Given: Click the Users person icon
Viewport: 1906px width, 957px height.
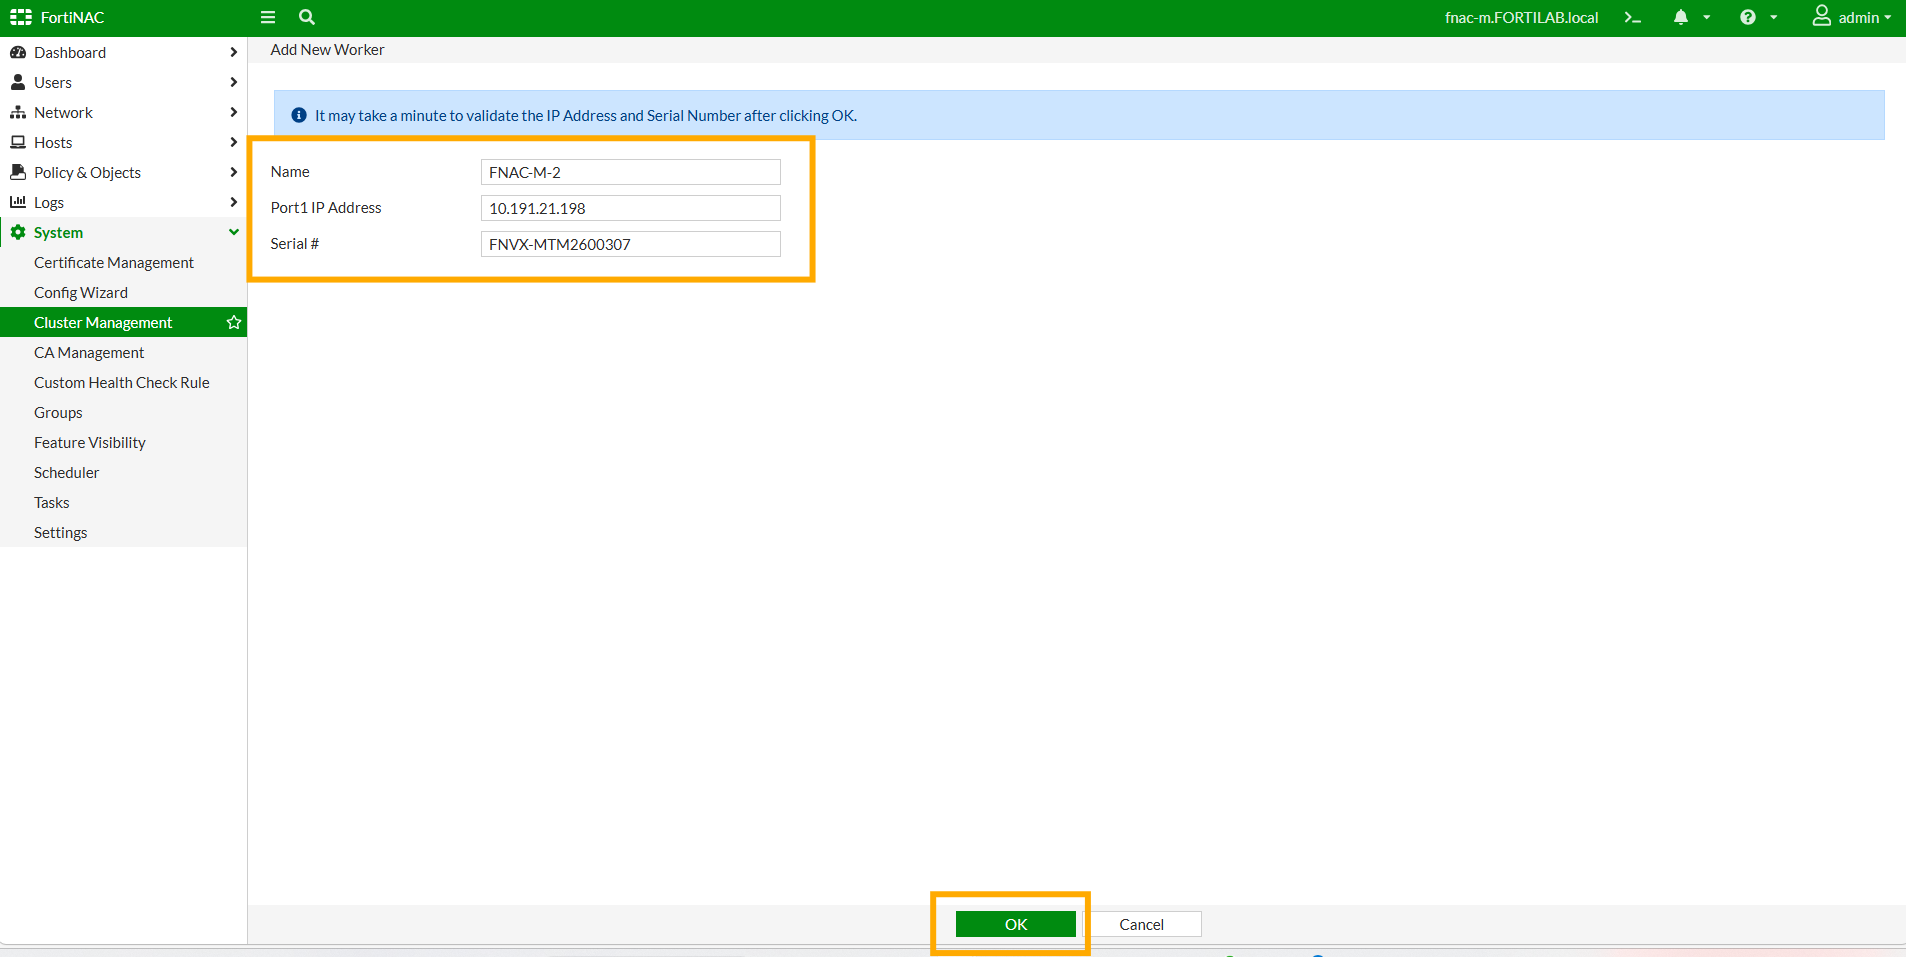Looking at the screenshot, I should point(18,82).
